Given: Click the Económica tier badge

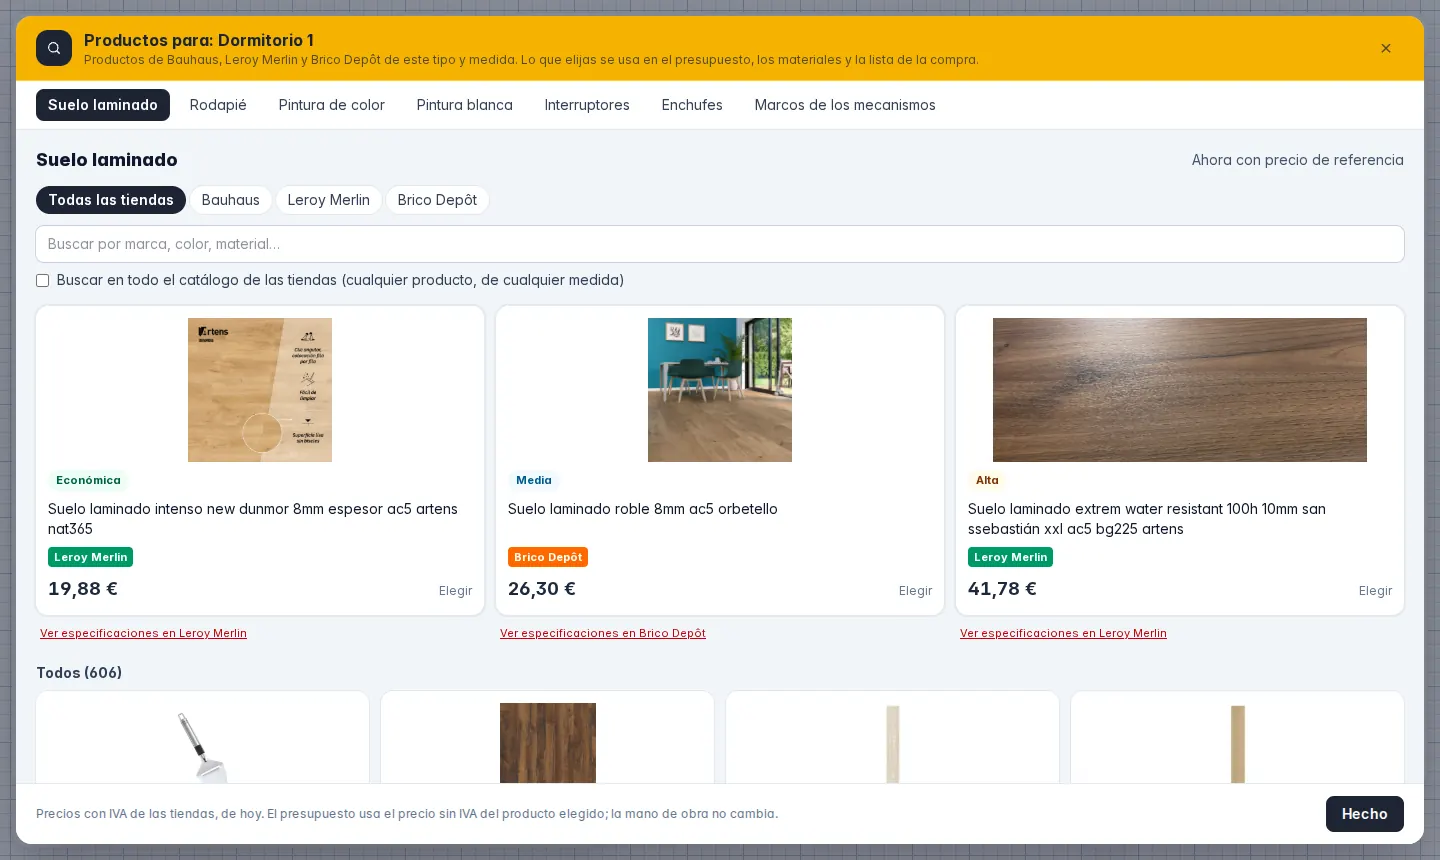Looking at the screenshot, I should coord(88,480).
